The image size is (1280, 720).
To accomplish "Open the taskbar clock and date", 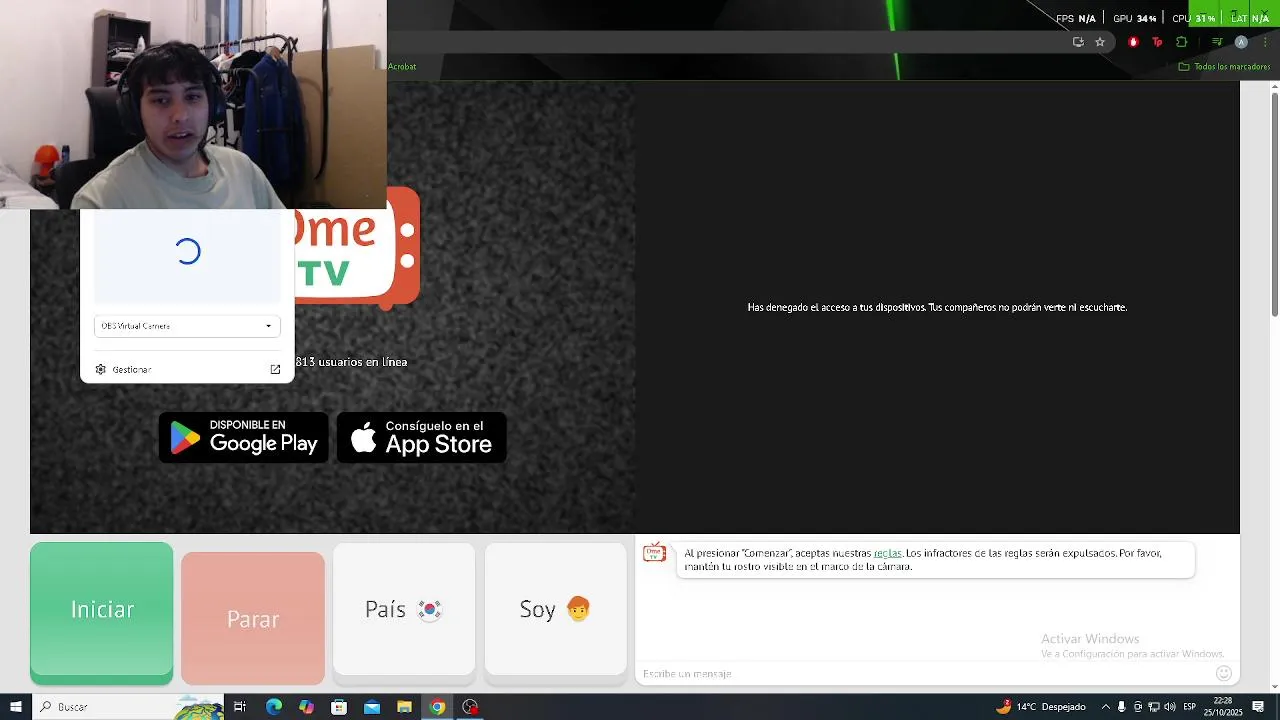I will (1223, 707).
